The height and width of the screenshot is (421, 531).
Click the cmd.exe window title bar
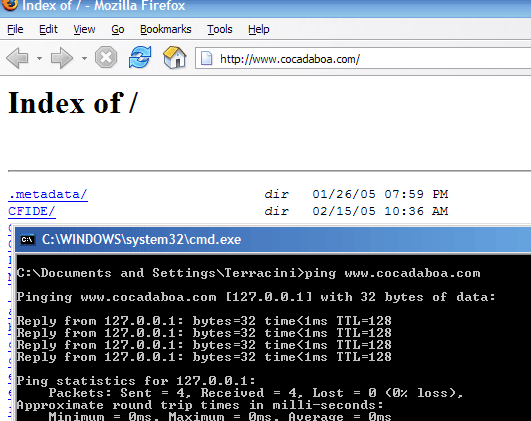pyautogui.click(x=273, y=239)
